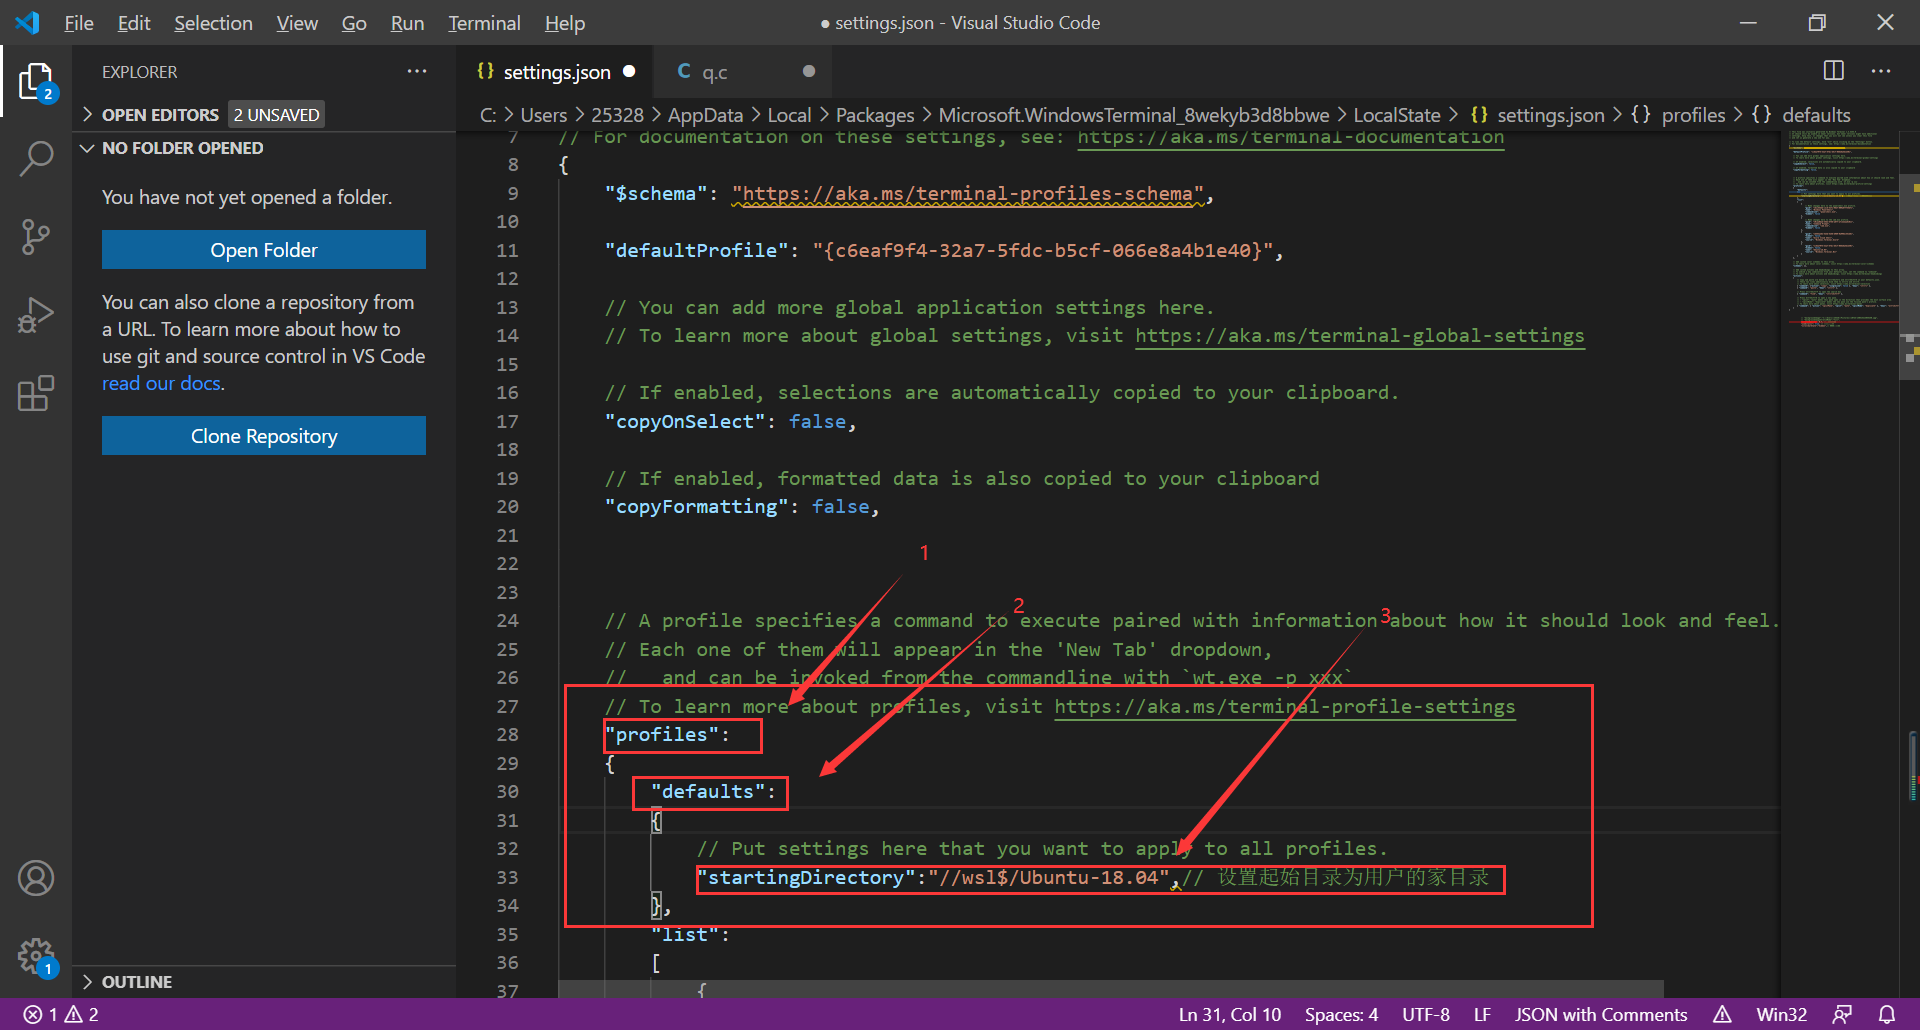This screenshot has width=1920, height=1030.
Task: Click the settings.json breadcrumb segment
Action: point(1550,115)
